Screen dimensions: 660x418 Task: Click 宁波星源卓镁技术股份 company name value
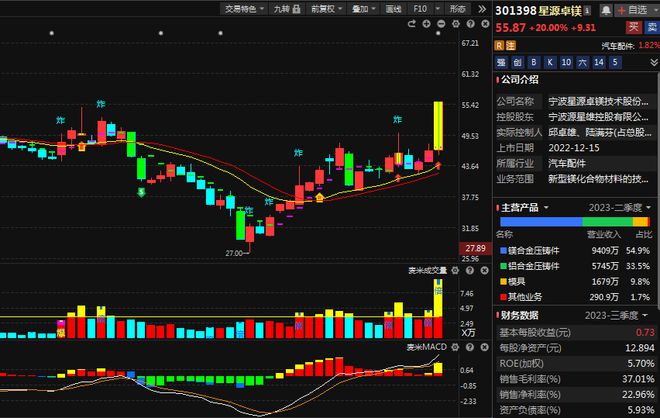click(599, 101)
